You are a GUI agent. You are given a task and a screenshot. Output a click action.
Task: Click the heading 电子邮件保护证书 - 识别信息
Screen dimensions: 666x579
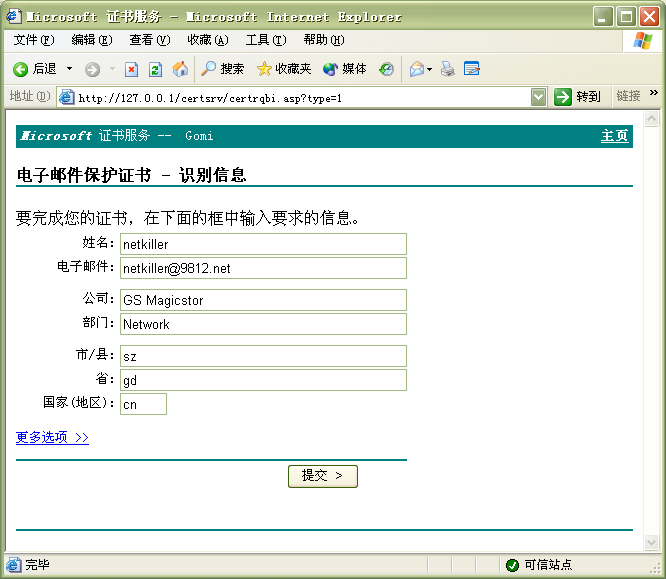131,175
